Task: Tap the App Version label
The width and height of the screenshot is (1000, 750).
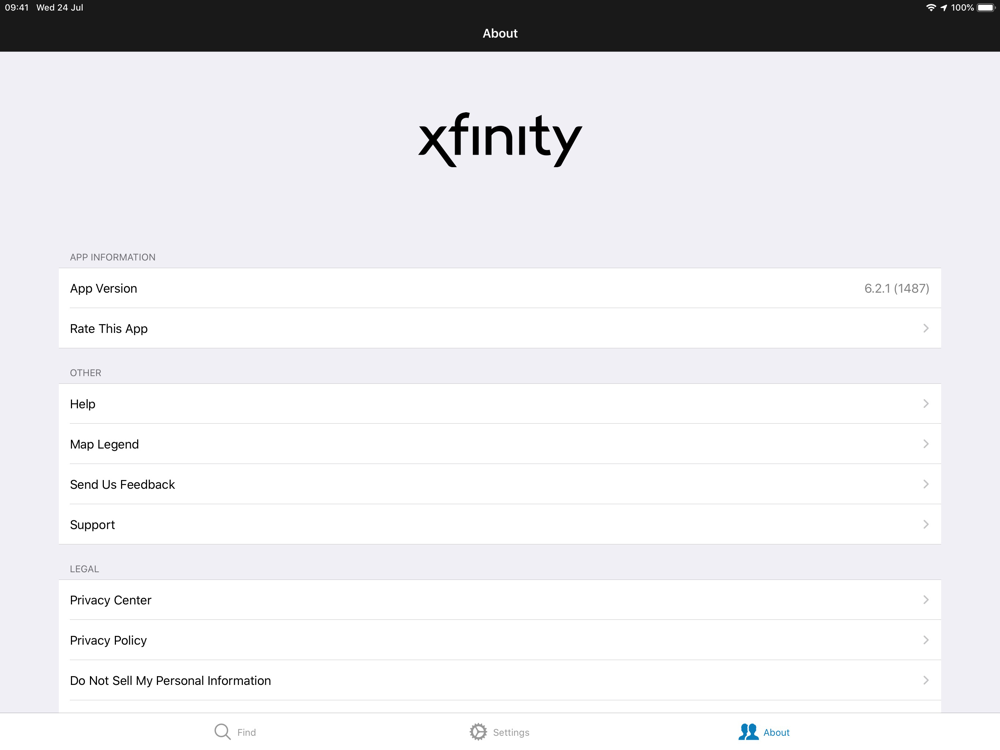Action: [x=103, y=288]
